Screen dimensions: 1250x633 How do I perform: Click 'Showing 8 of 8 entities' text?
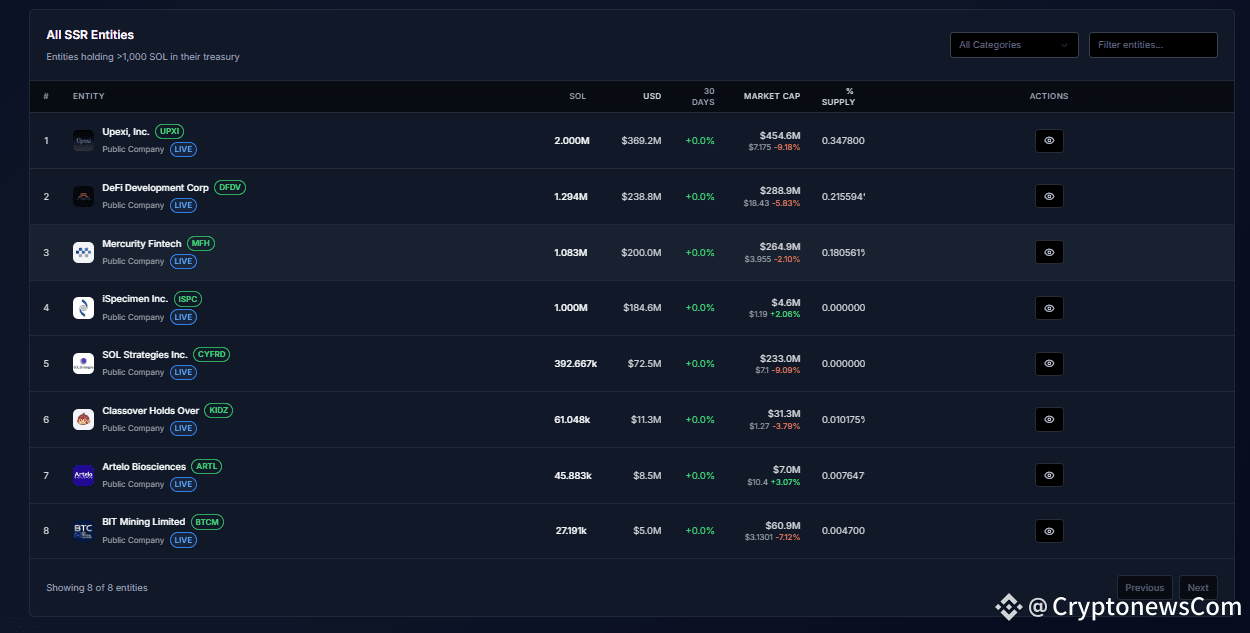point(97,588)
